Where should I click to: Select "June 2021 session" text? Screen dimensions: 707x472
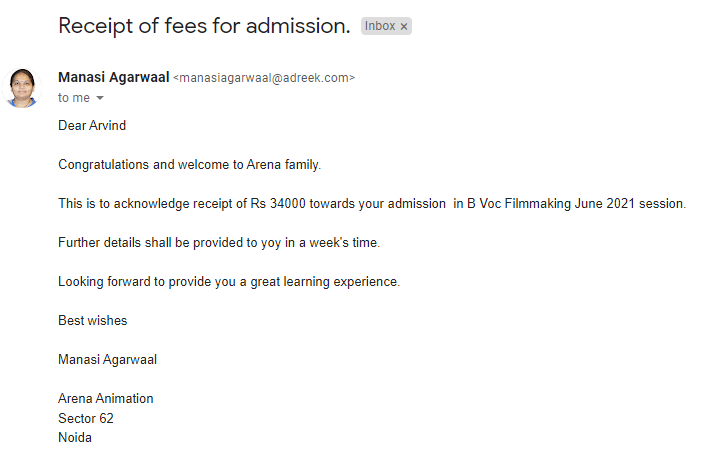[x=629, y=203]
